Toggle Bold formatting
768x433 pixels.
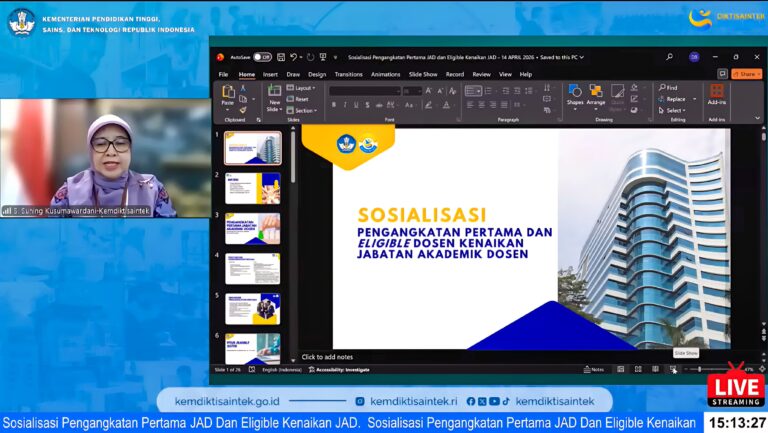coord(334,105)
